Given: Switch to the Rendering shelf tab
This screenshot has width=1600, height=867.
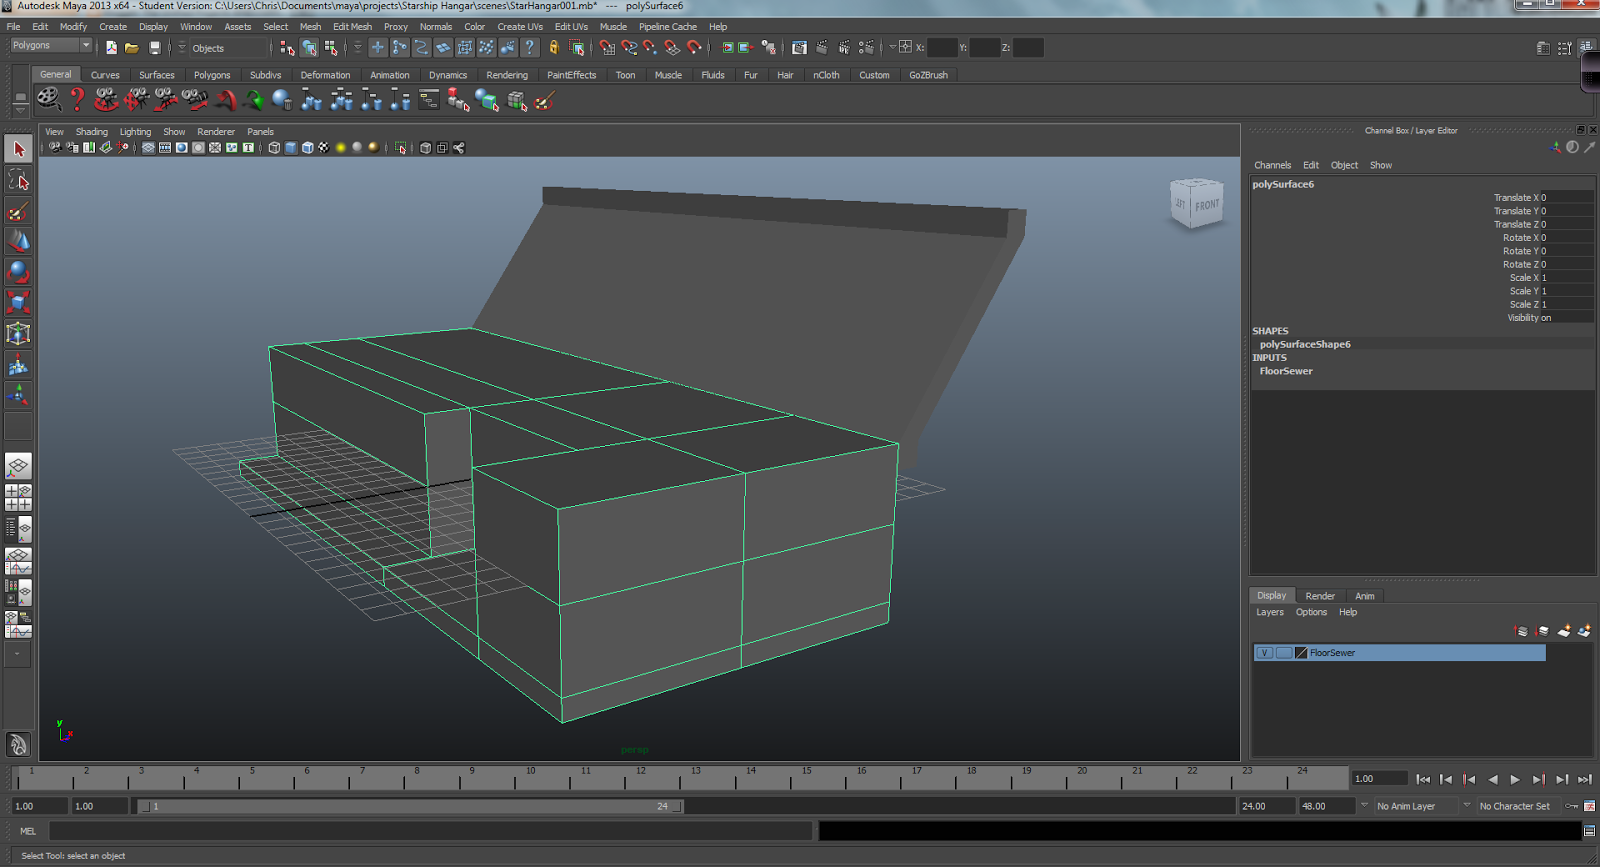Looking at the screenshot, I should (x=506, y=75).
